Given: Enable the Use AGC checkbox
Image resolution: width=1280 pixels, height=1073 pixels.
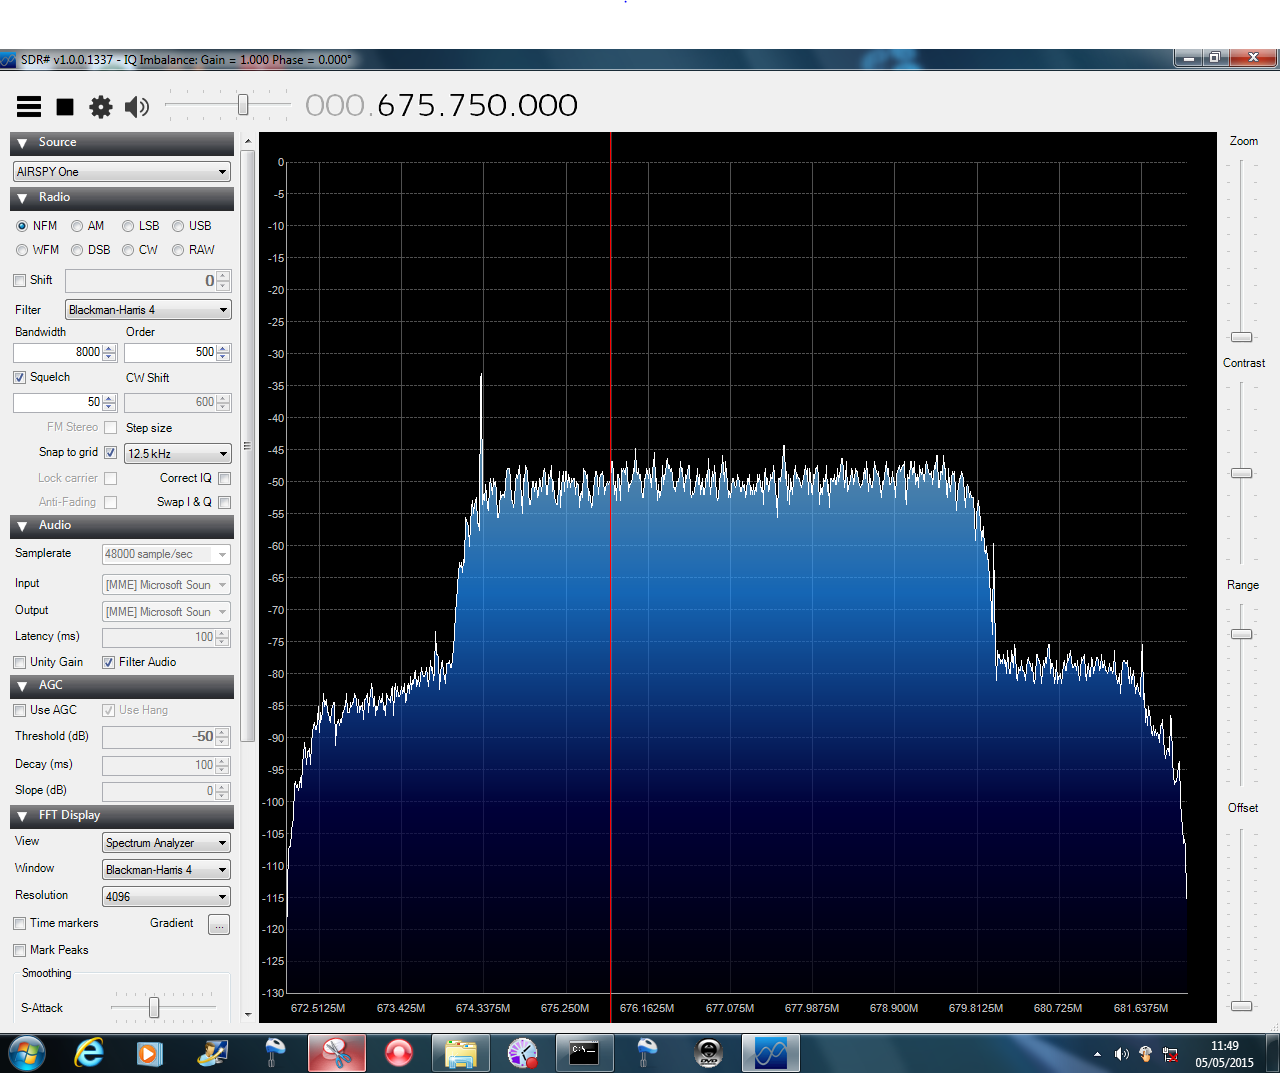Looking at the screenshot, I should (20, 711).
